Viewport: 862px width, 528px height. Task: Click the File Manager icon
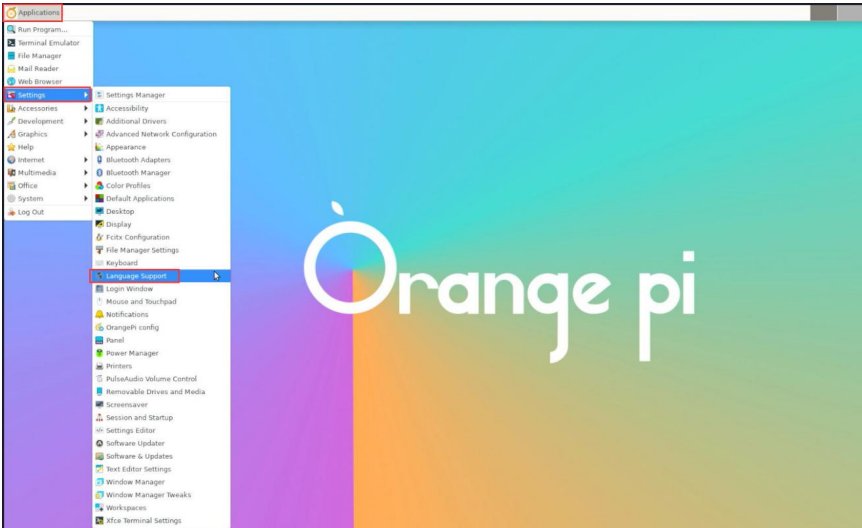pos(11,56)
